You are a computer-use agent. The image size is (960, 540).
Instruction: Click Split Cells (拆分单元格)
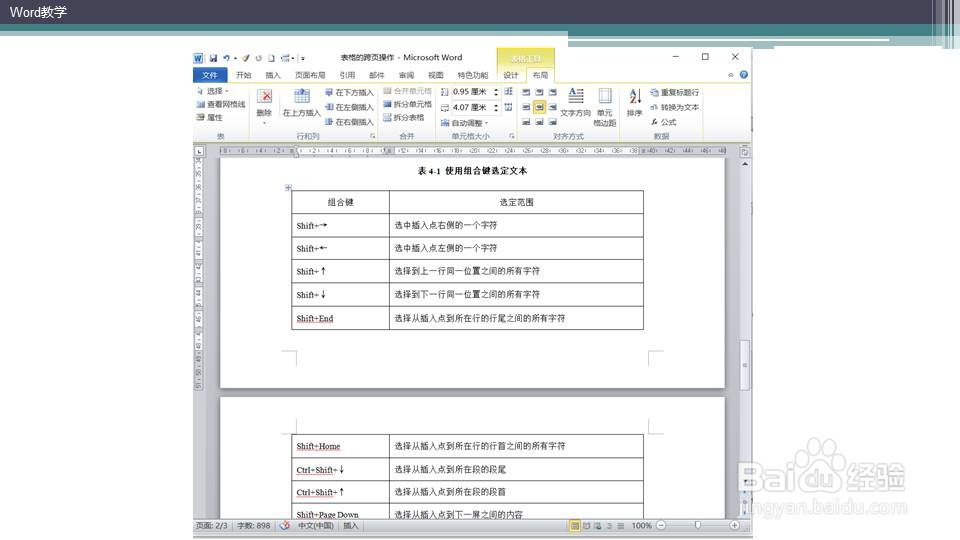coord(407,104)
